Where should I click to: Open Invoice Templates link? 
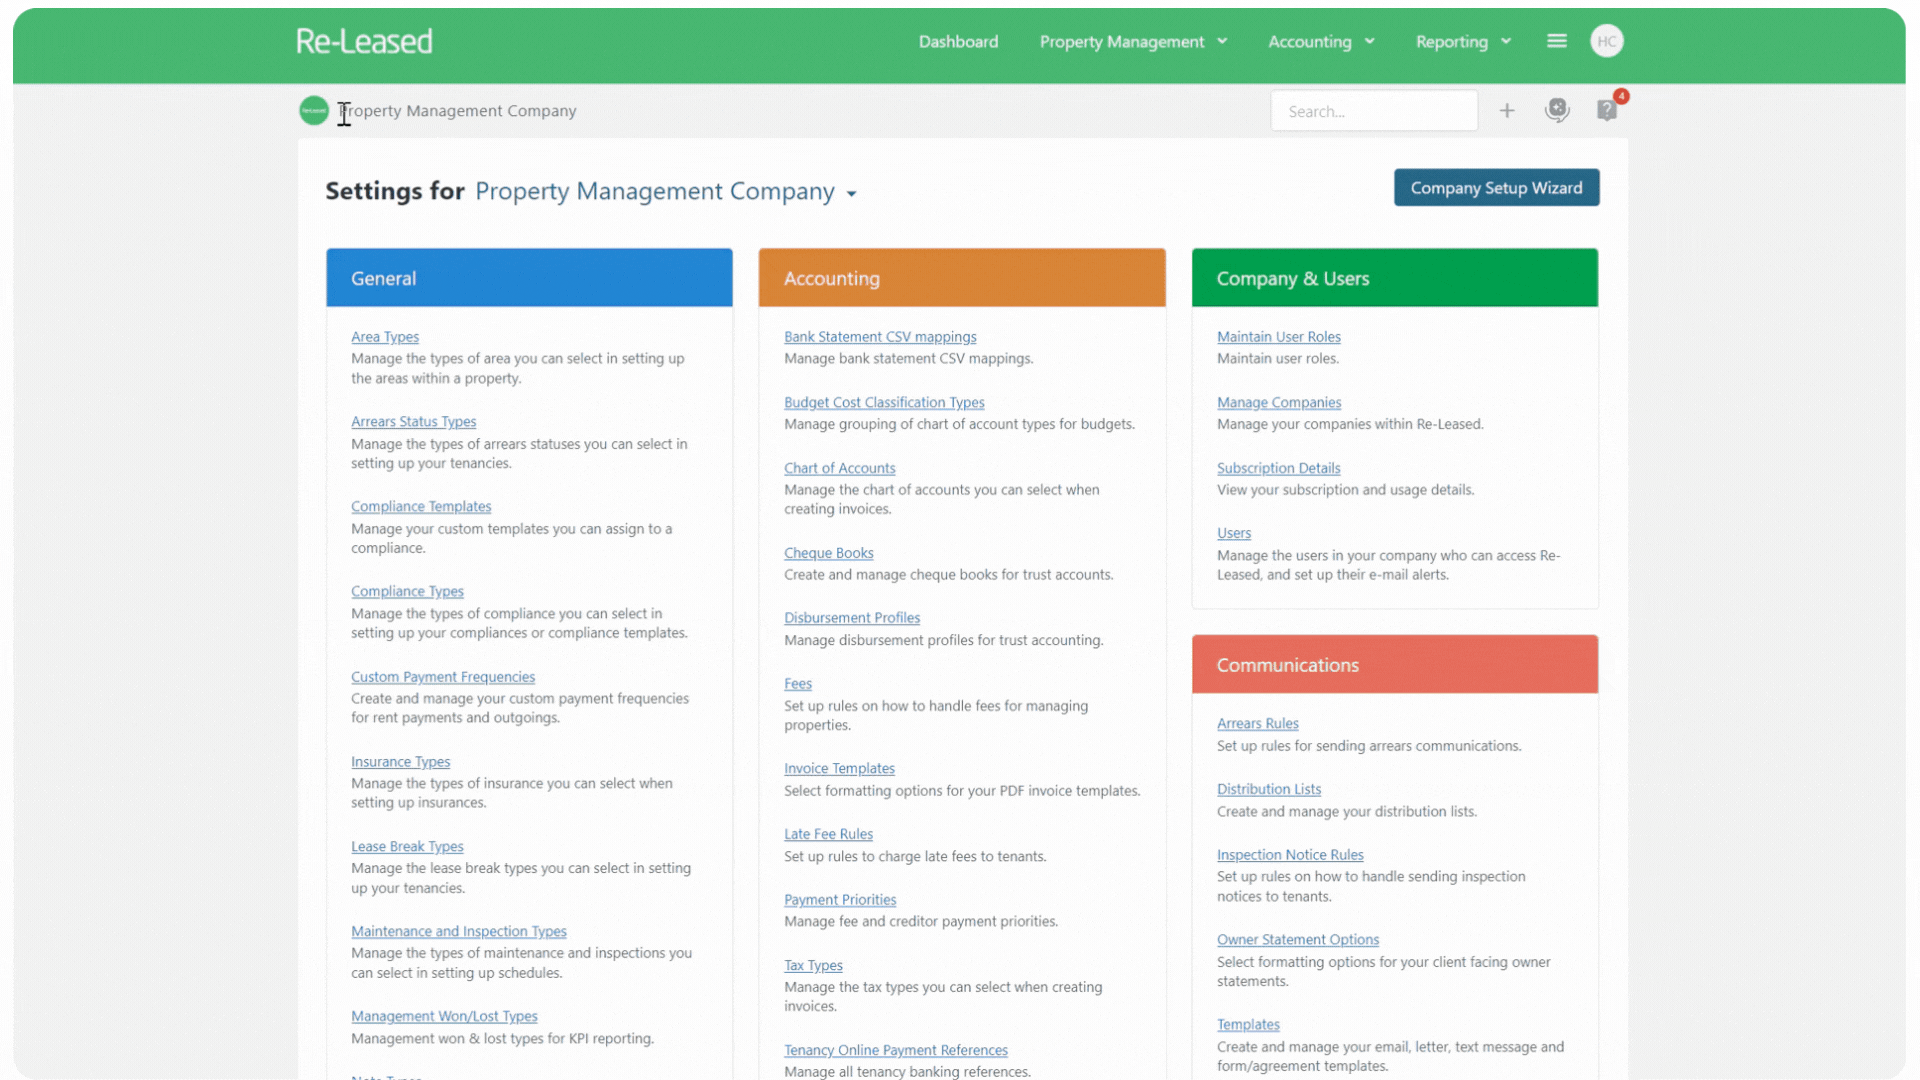[x=839, y=769]
